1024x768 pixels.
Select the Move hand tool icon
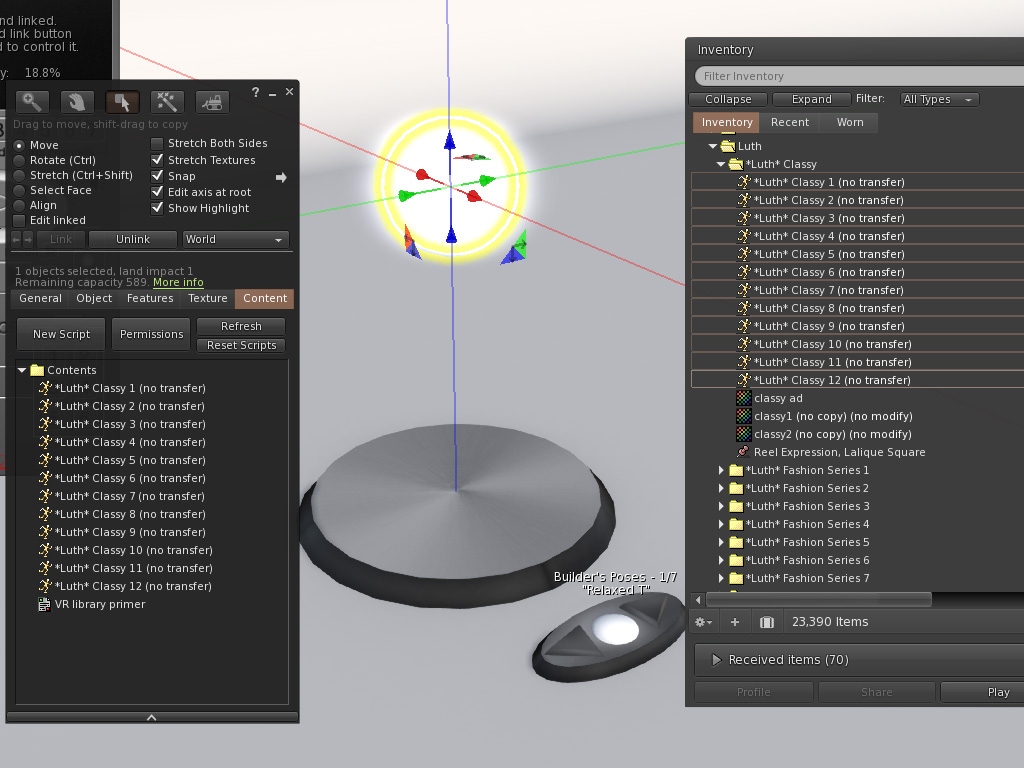point(77,102)
